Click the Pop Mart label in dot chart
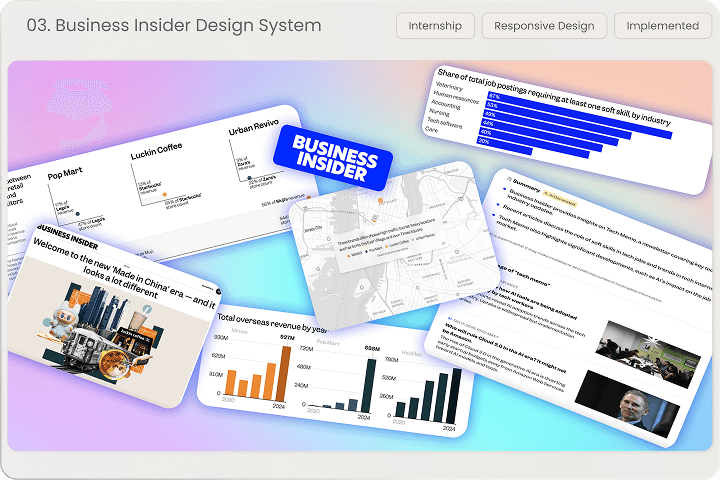This screenshot has height=480, width=720. pos(65,173)
